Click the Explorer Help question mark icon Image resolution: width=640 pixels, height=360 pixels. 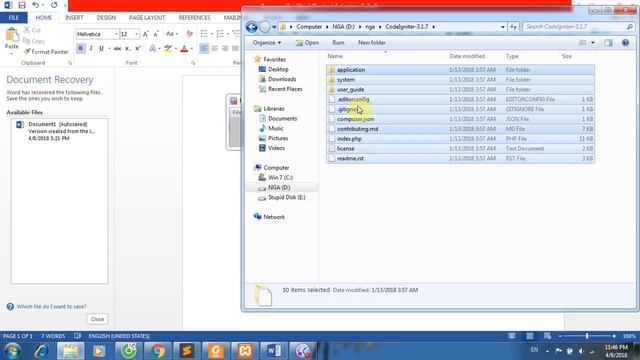[x=625, y=43]
